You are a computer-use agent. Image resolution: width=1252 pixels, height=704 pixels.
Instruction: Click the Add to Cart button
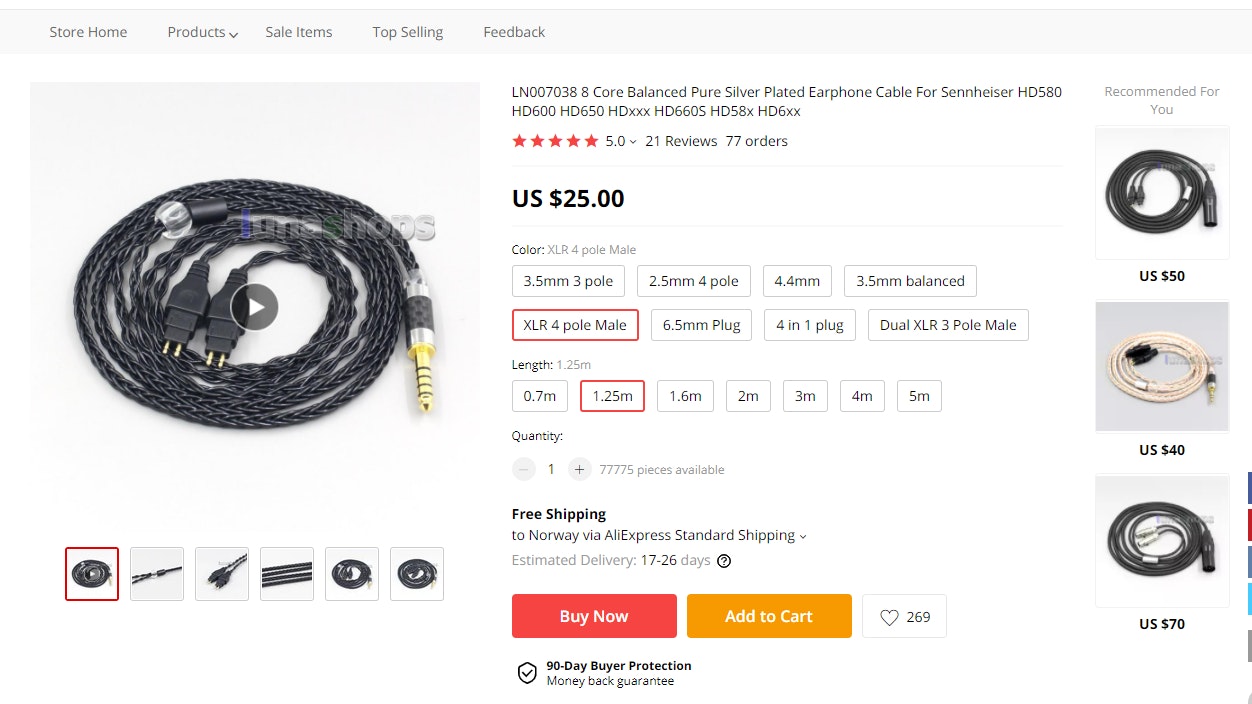pyautogui.click(x=768, y=616)
